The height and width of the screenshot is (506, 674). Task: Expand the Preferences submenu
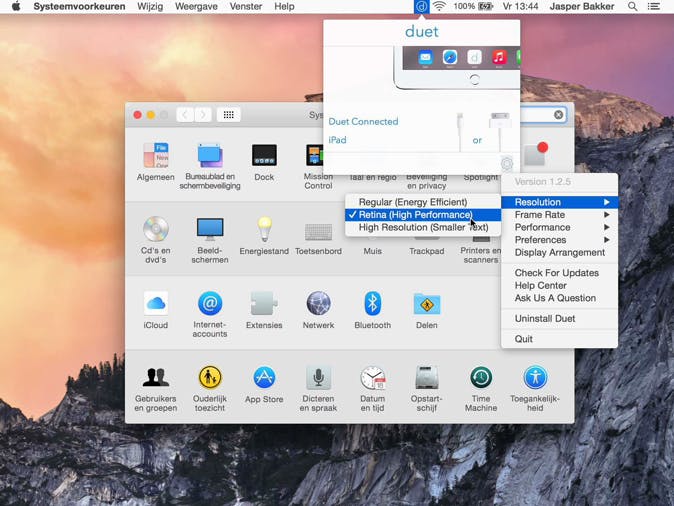click(x=560, y=239)
